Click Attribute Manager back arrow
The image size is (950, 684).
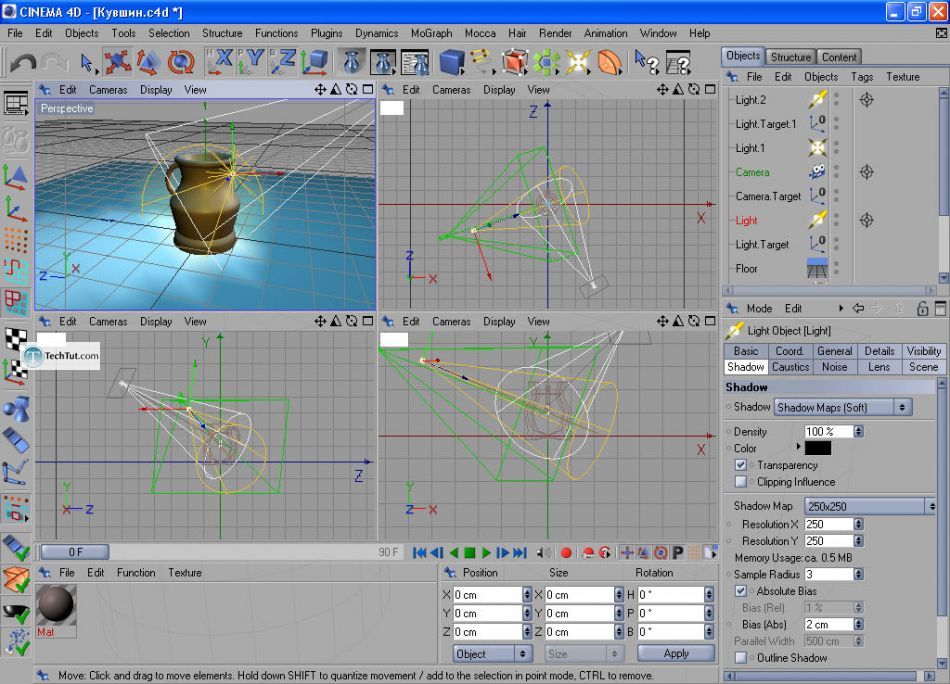click(x=858, y=308)
